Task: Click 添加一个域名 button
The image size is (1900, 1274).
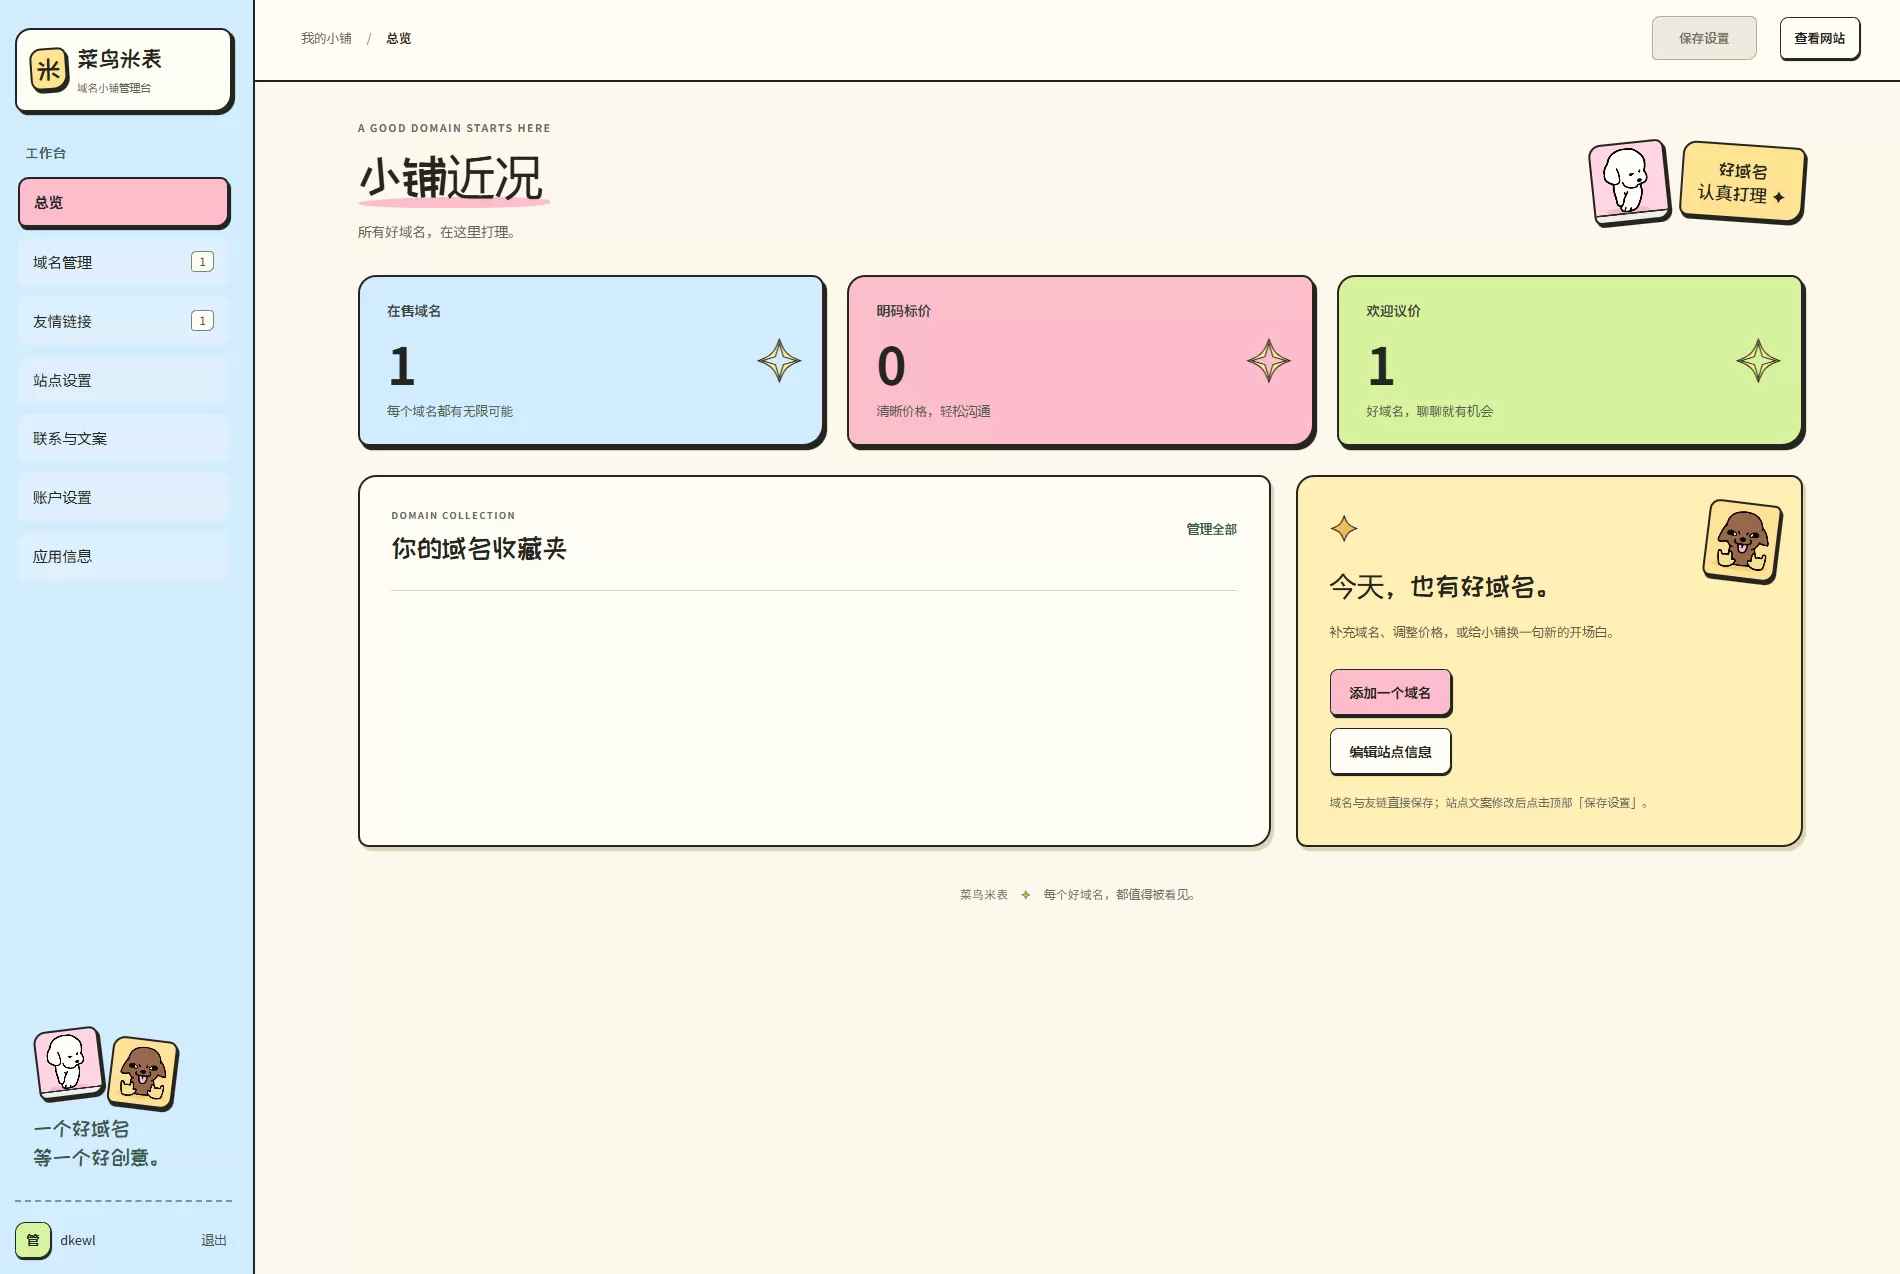Action: point(1390,692)
